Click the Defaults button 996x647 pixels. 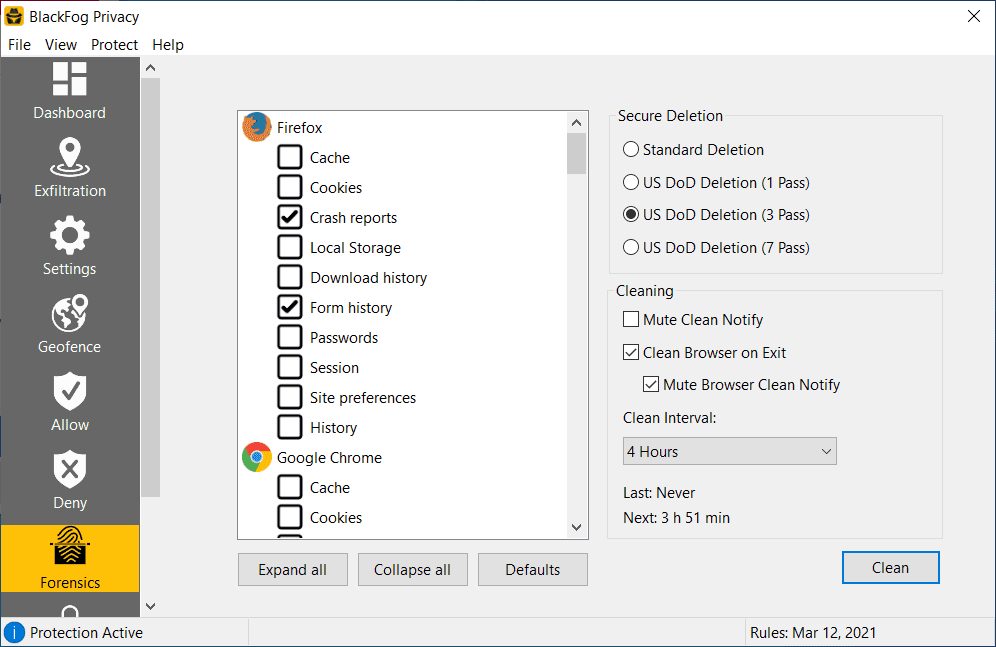tap(532, 570)
